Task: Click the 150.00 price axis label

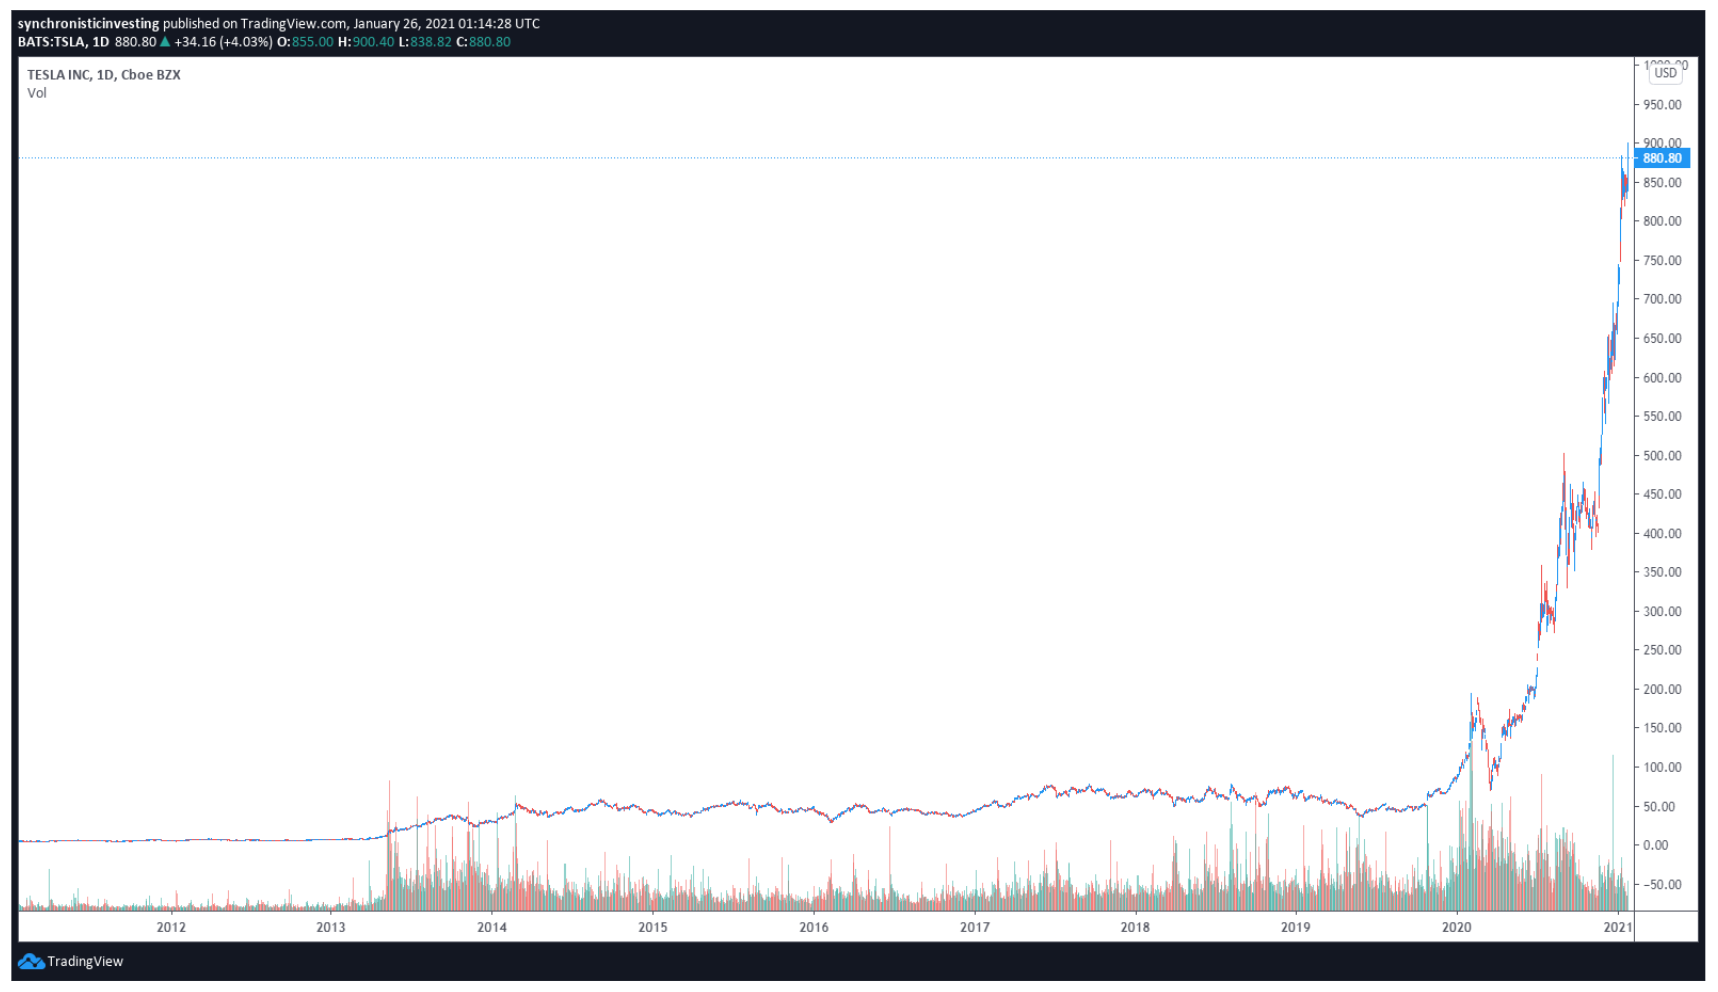Action: tap(1662, 728)
